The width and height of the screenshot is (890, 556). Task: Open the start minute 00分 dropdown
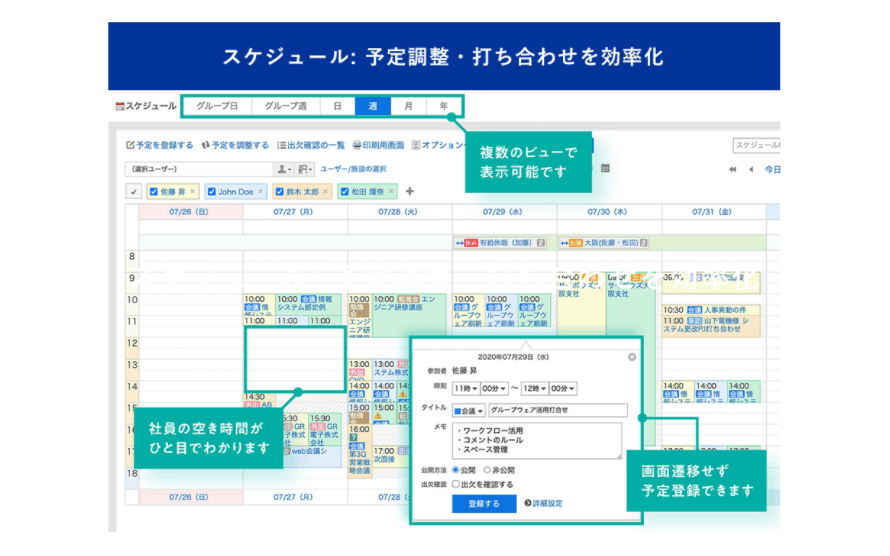pyautogui.click(x=494, y=389)
